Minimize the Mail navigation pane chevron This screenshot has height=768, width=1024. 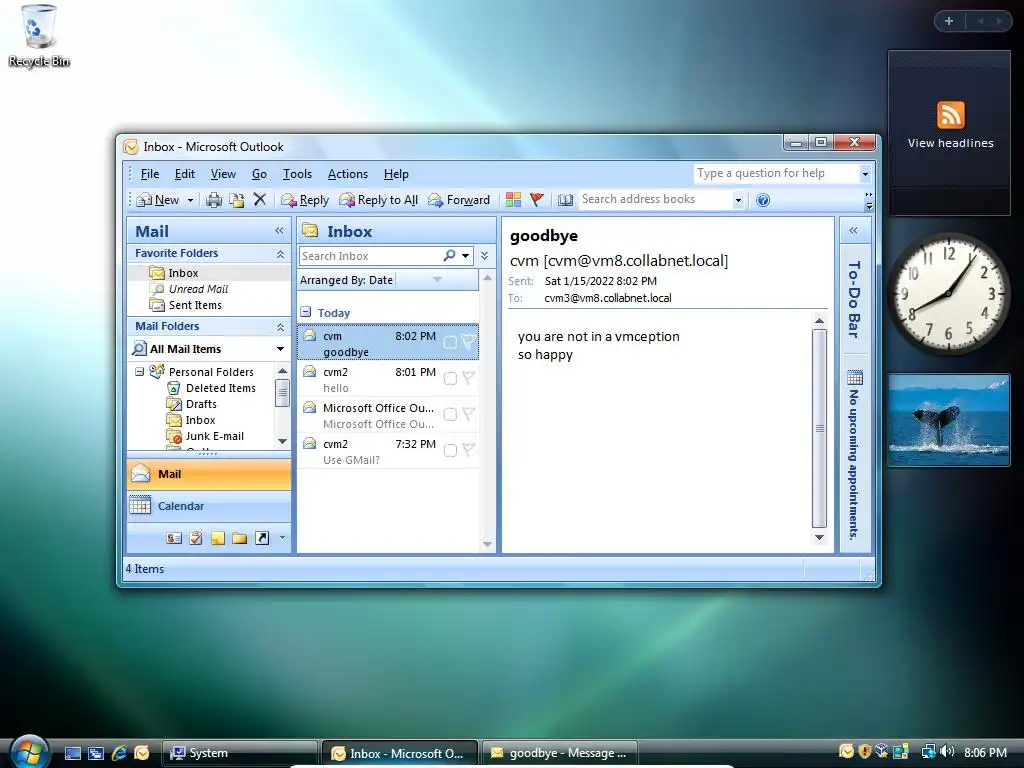280,231
